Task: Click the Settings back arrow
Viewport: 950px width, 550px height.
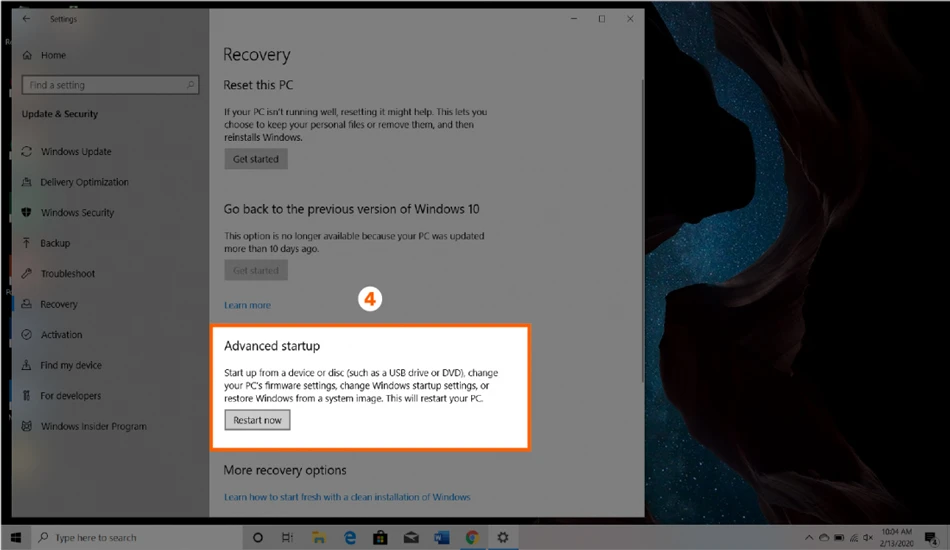Action: point(26,19)
